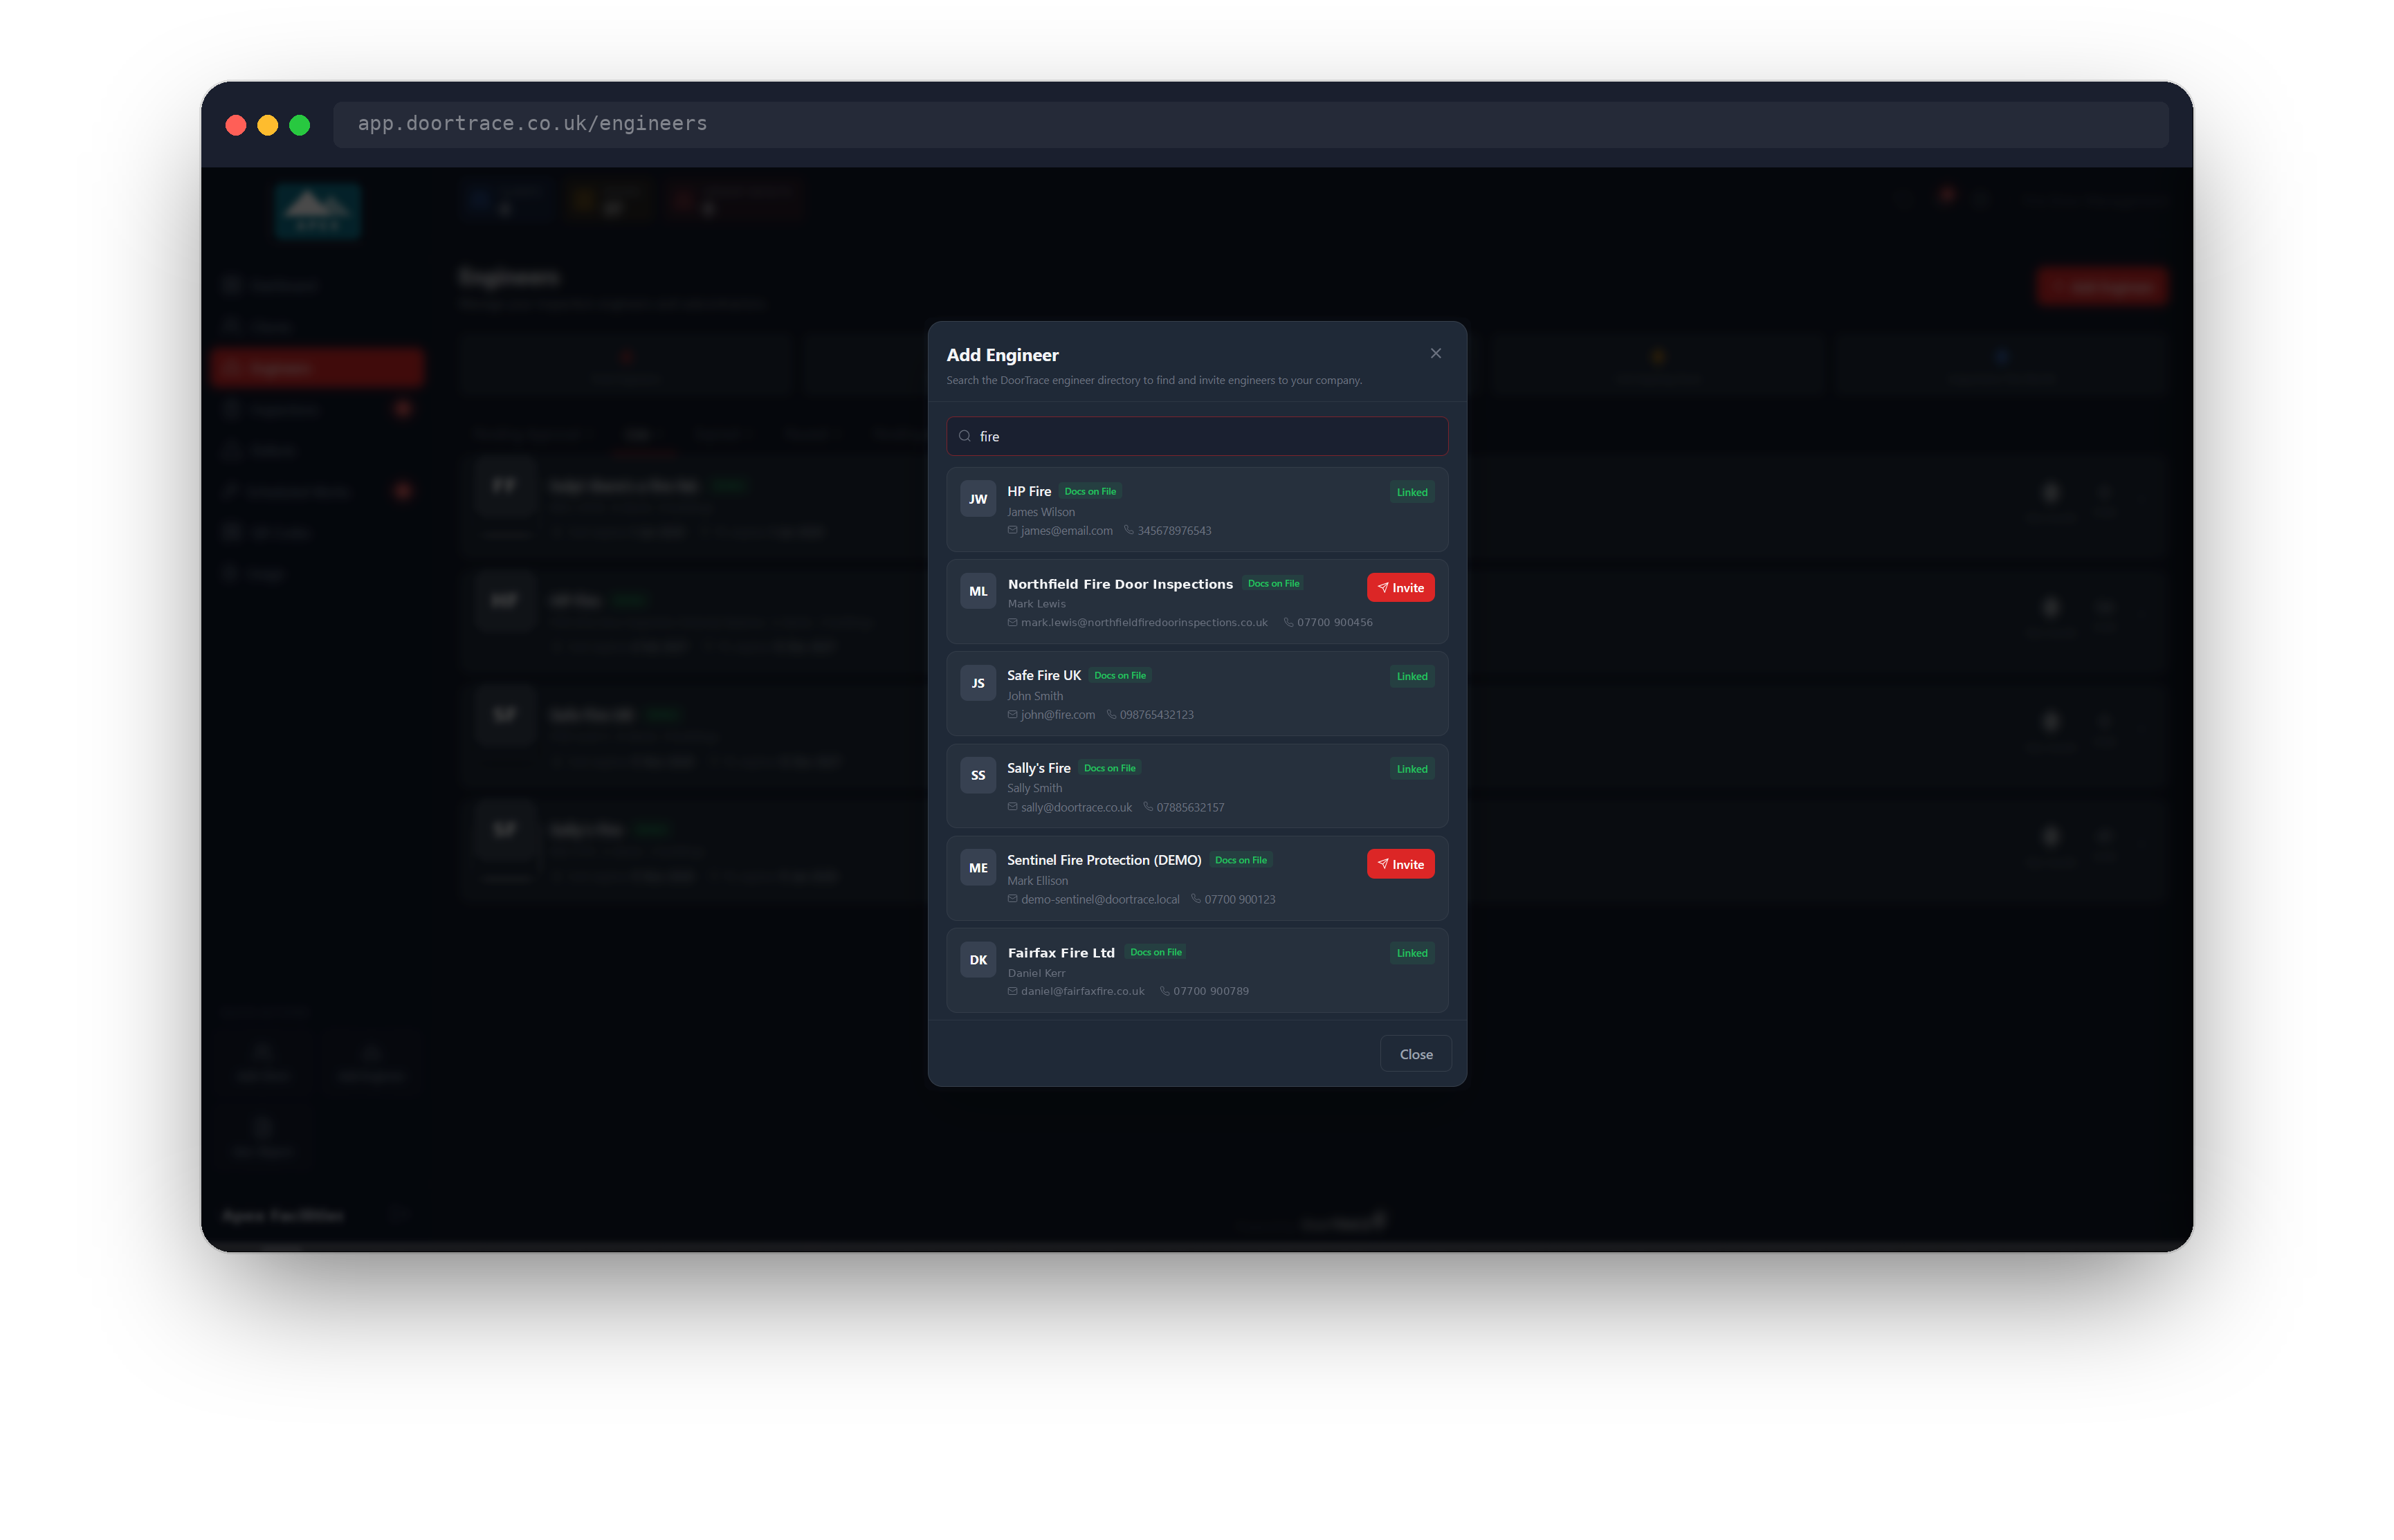
Task: Click Docs on File badge for Fairfax Fire
Action: (1155, 952)
